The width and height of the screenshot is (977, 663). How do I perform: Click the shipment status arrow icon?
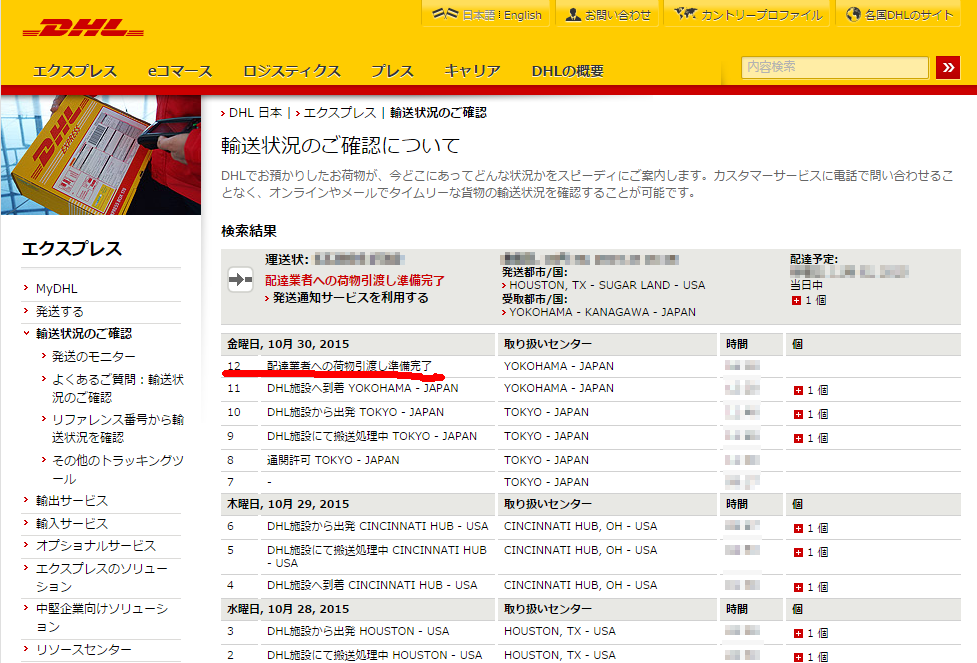[240, 280]
